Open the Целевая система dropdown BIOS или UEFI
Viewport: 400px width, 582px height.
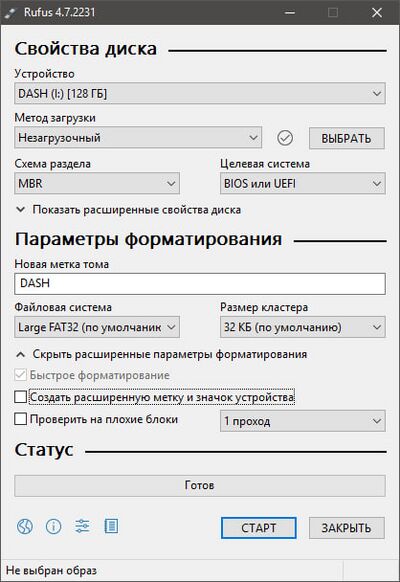point(303,183)
